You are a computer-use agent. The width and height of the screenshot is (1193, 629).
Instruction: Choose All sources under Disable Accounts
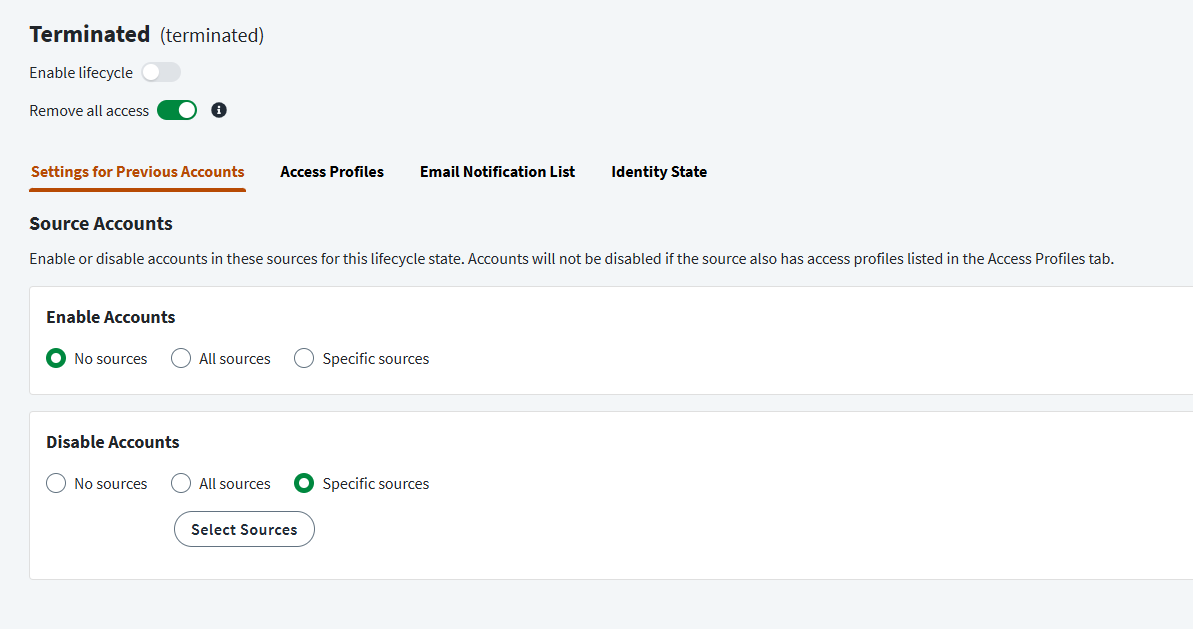click(181, 483)
